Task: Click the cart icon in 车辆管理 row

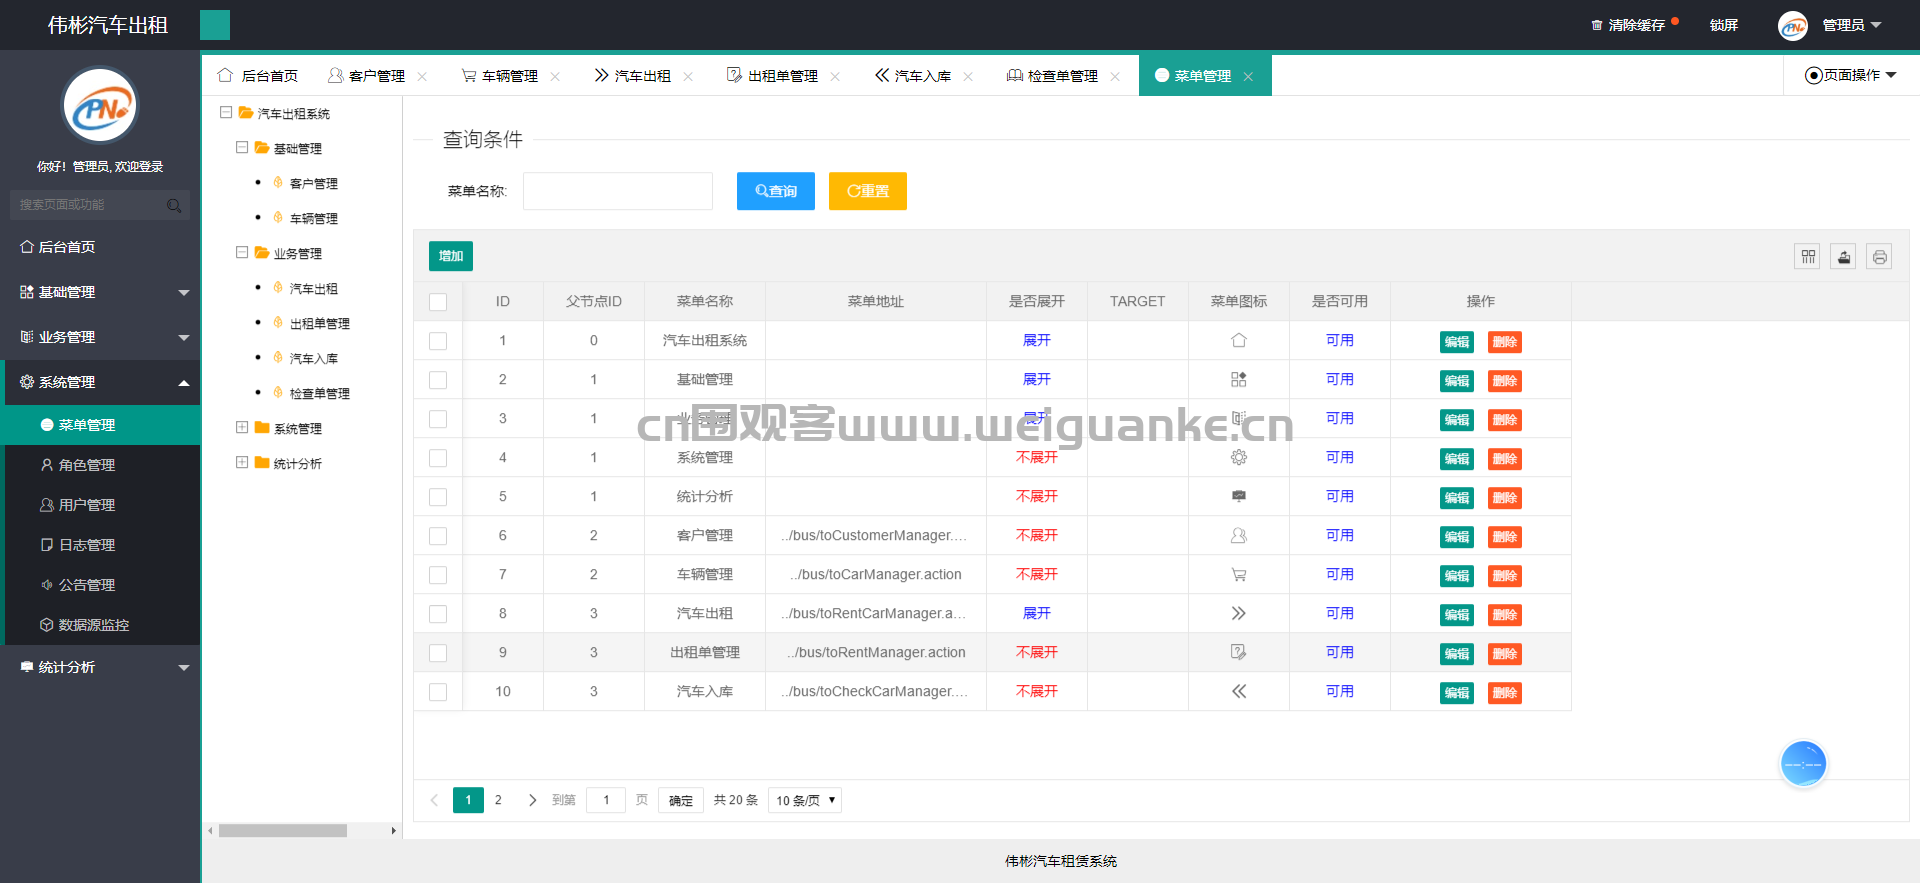Action: click(1239, 575)
